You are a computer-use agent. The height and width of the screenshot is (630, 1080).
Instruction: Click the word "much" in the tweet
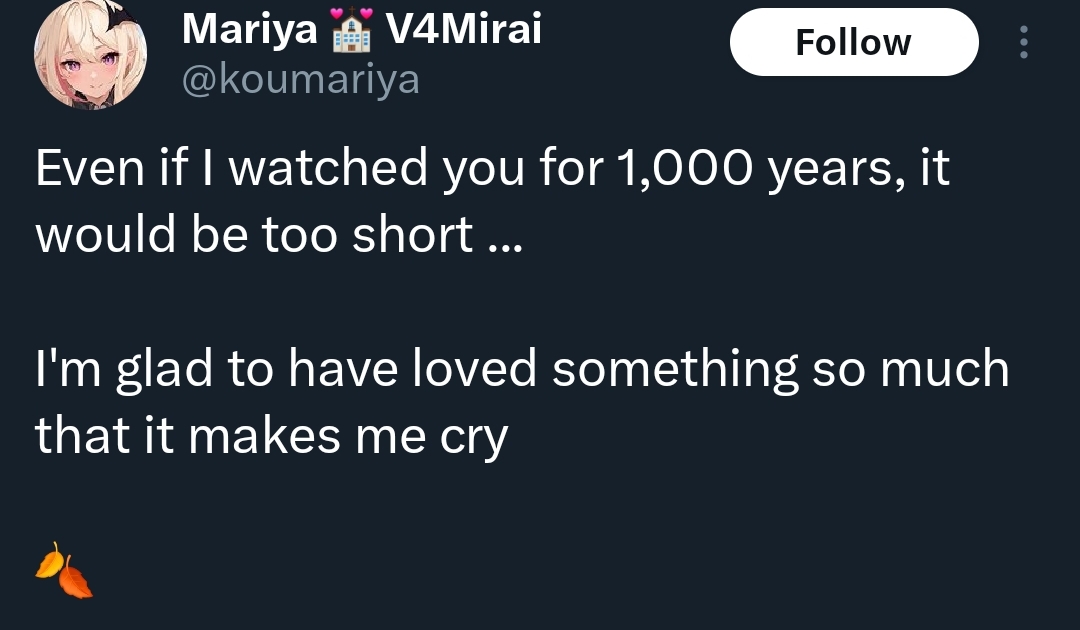coord(944,369)
